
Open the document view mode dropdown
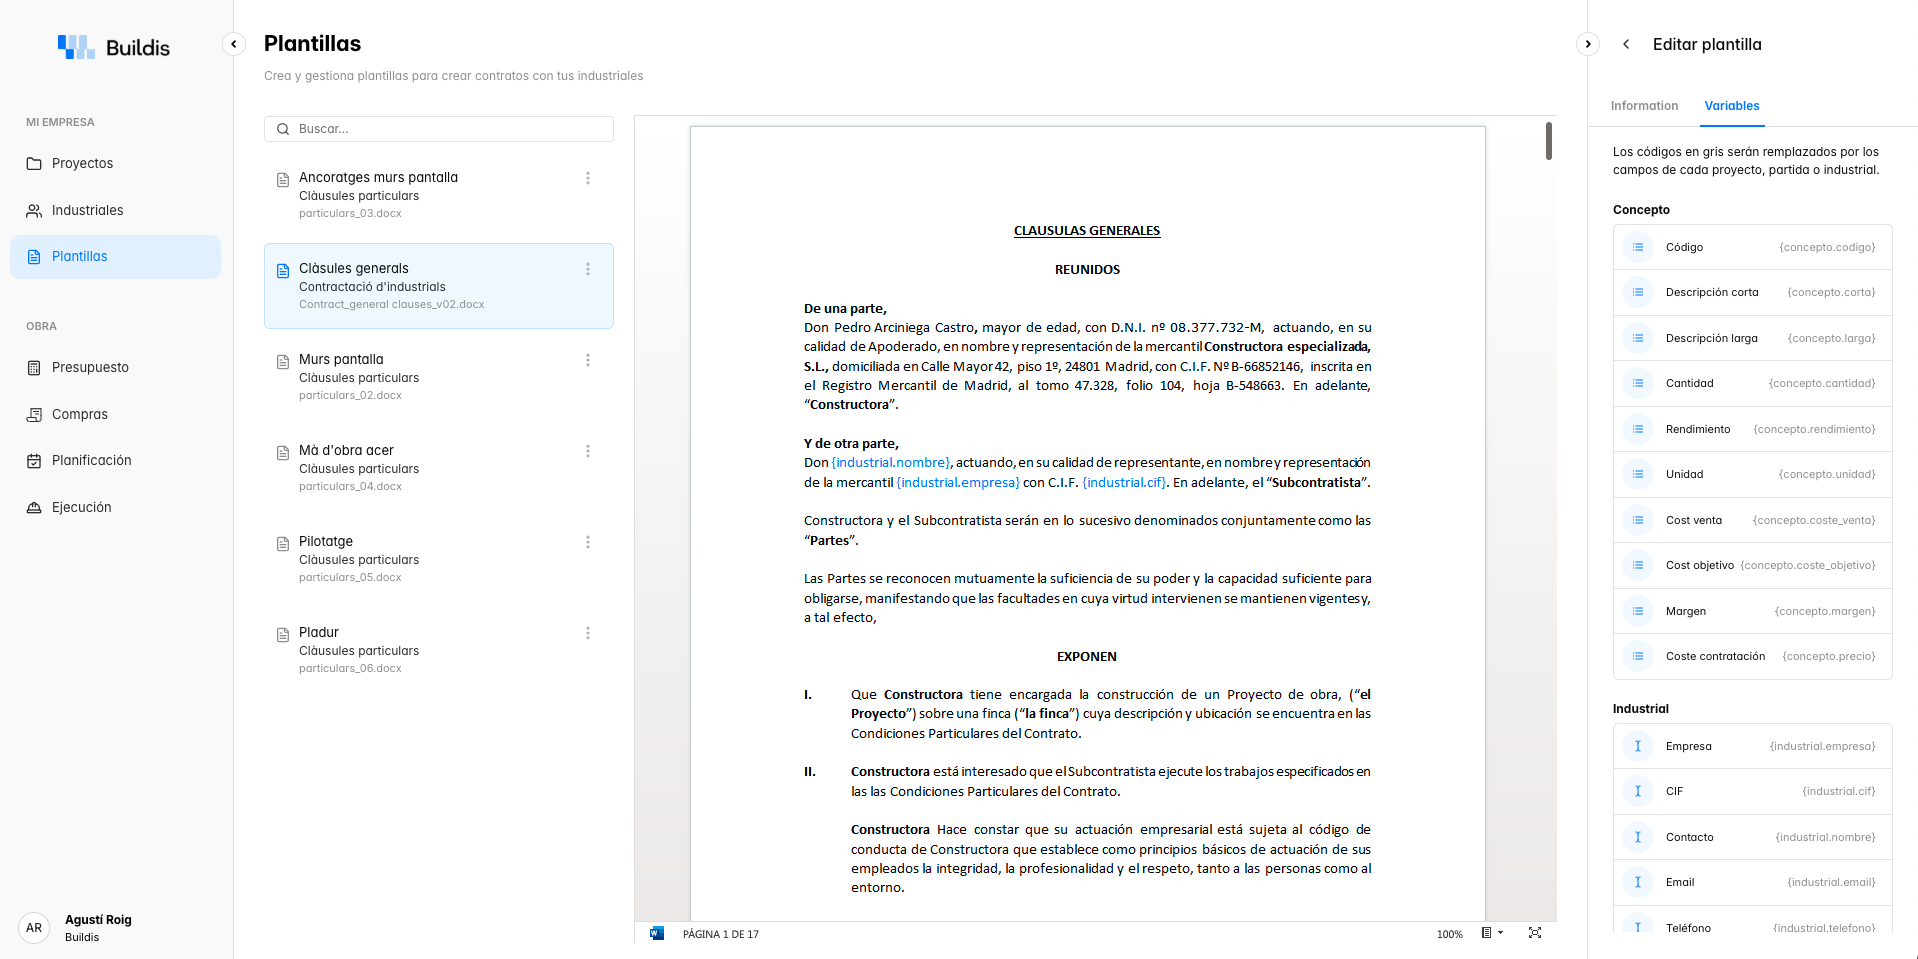point(1492,933)
